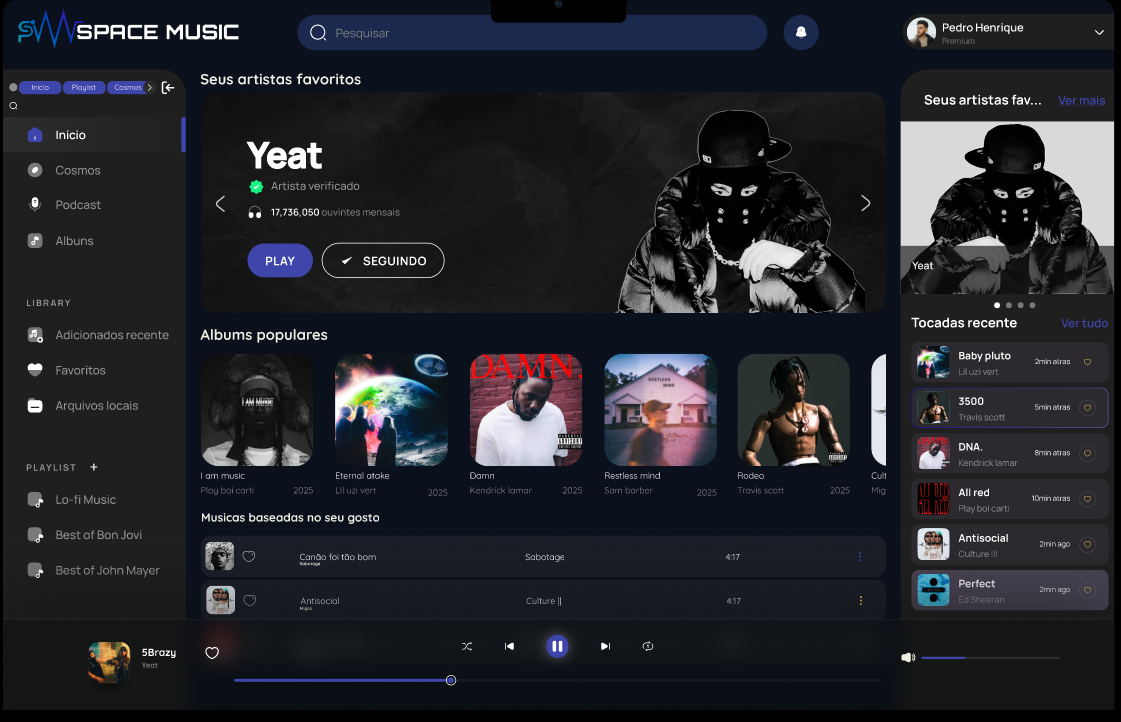The image size is (1121, 722).
Task: Click 5Brazy now playing cover art
Action: click(x=109, y=662)
